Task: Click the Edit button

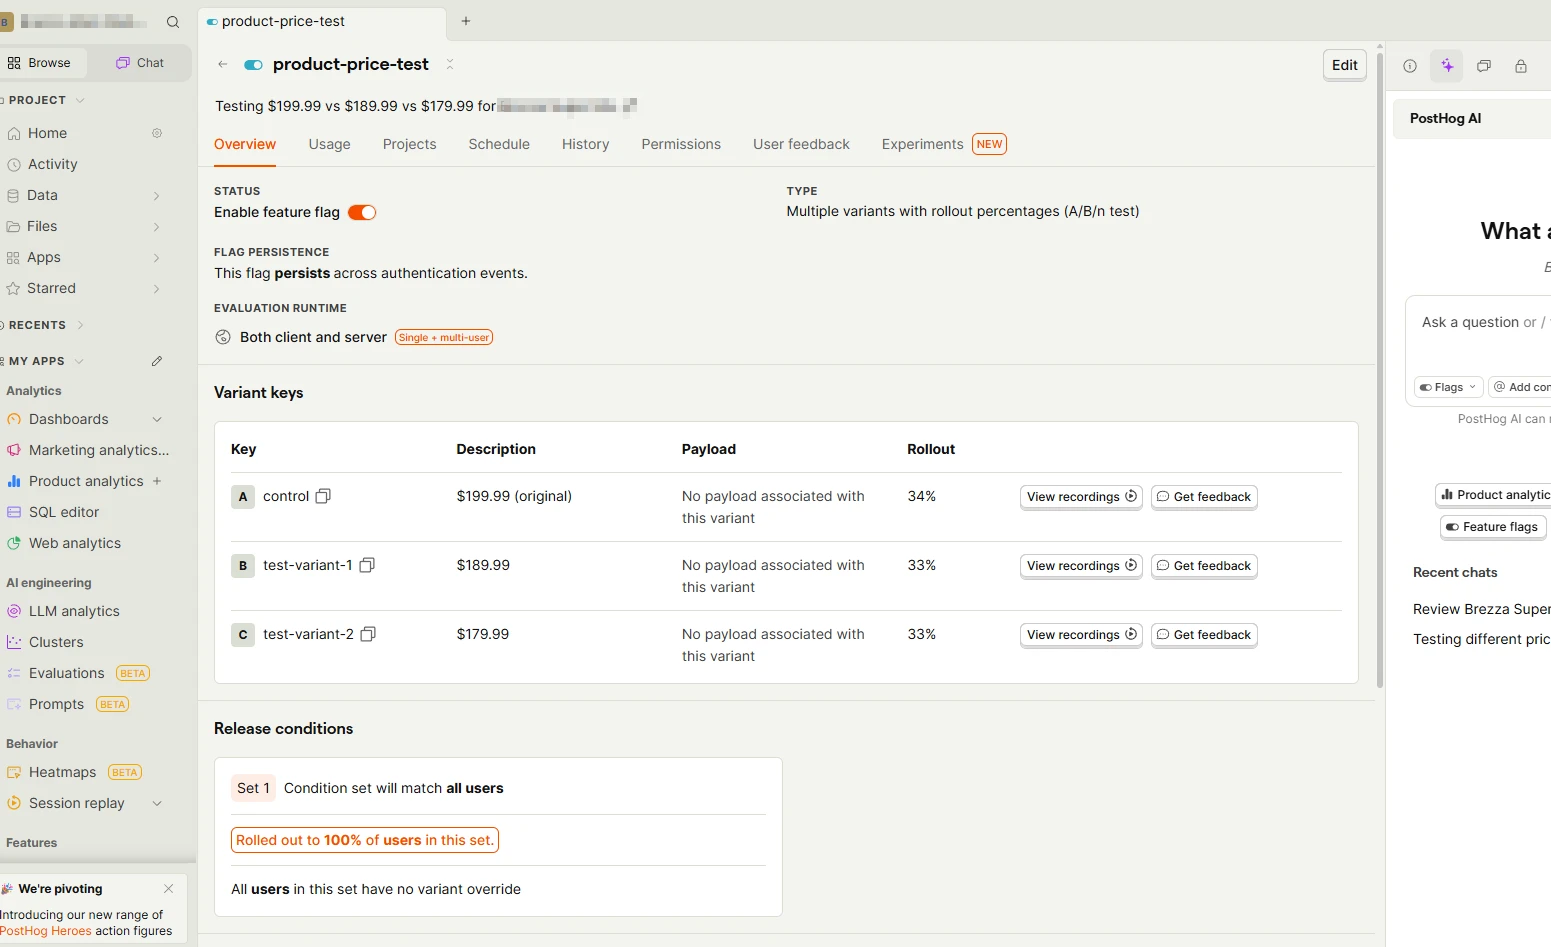Action: [1344, 64]
